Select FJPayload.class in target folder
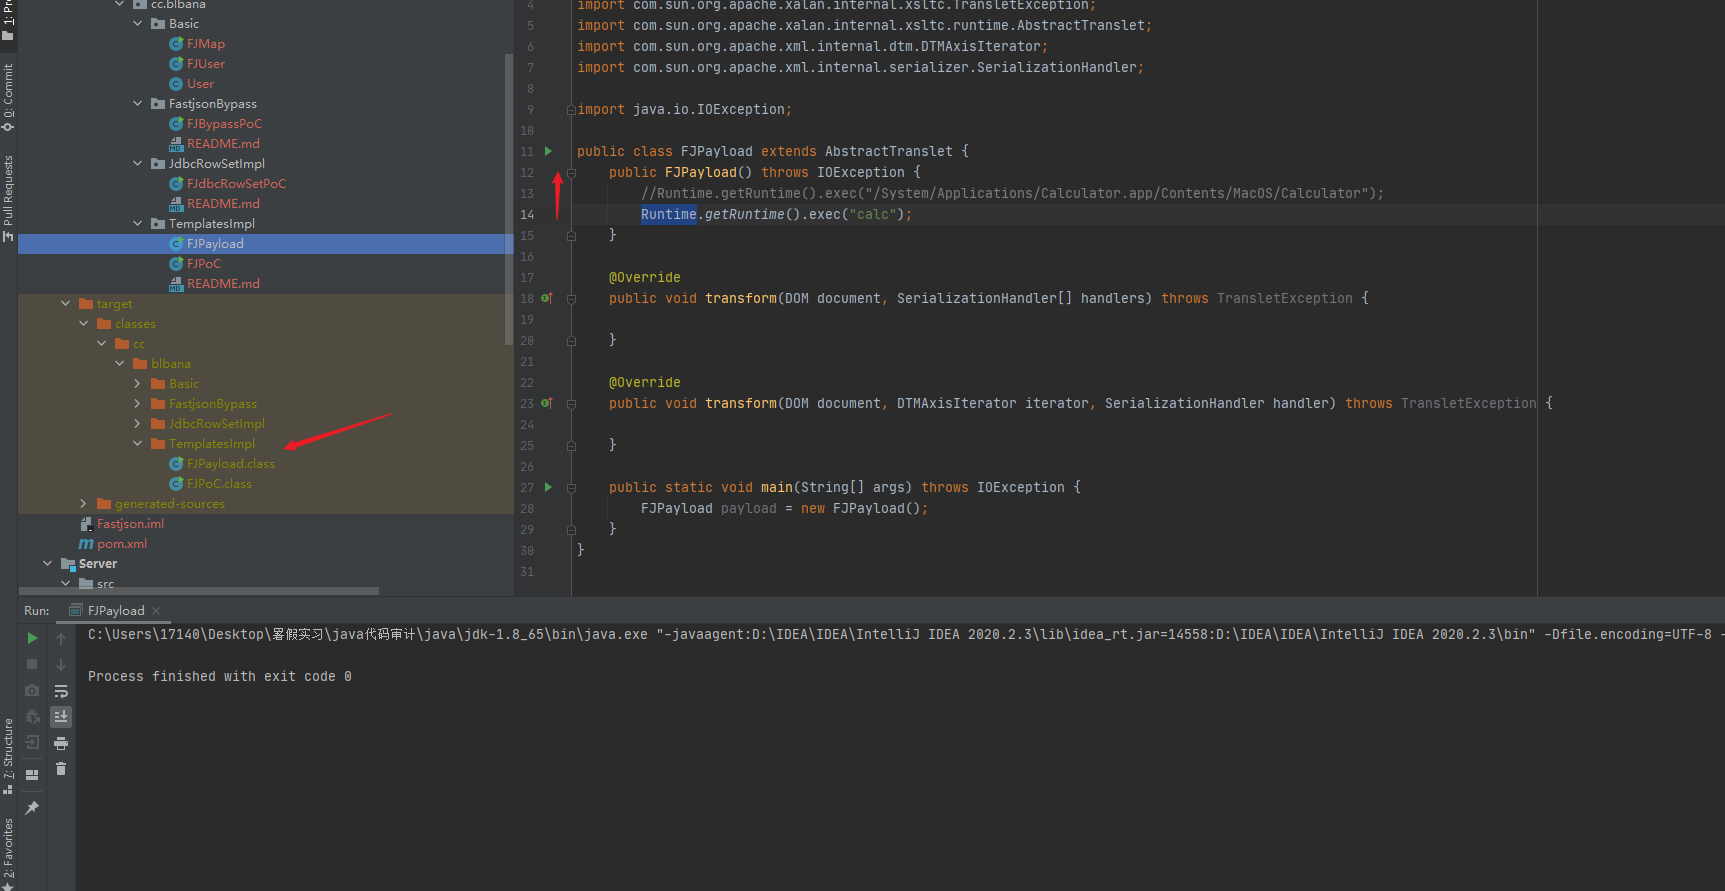The height and width of the screenshot is (891, 1725). pyautogui.click(x=230, y=464)
